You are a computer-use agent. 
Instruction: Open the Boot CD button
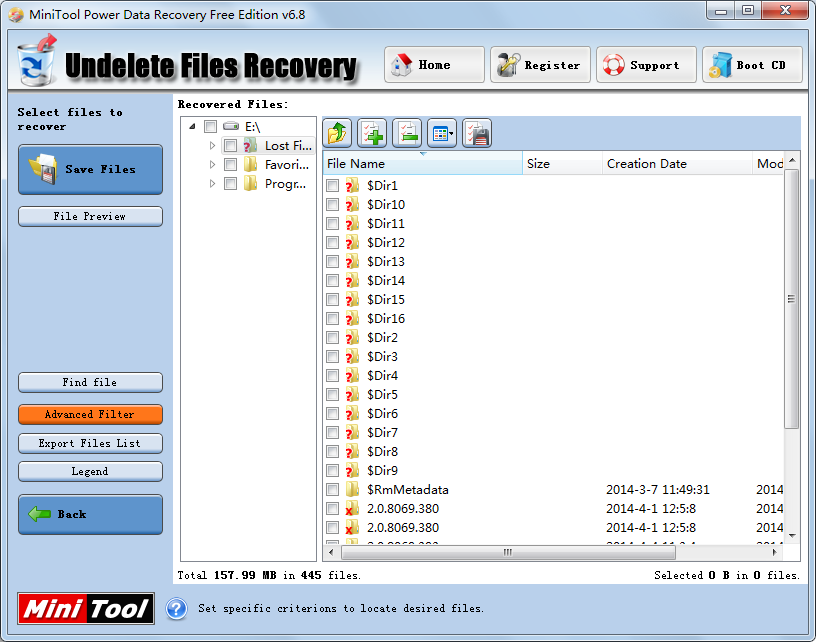(x=753, y=65)
